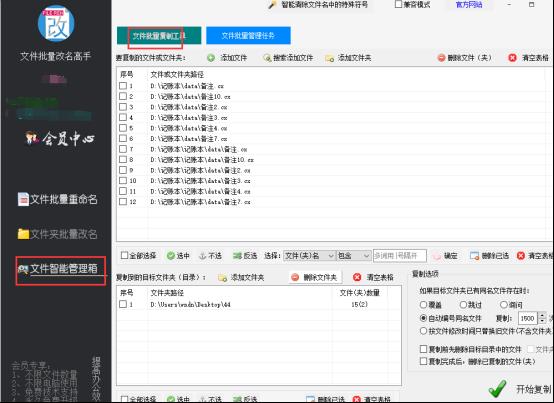Check the 全部选择 checkbox
This screenshot has height=403, width=554.
click(124, 255)
